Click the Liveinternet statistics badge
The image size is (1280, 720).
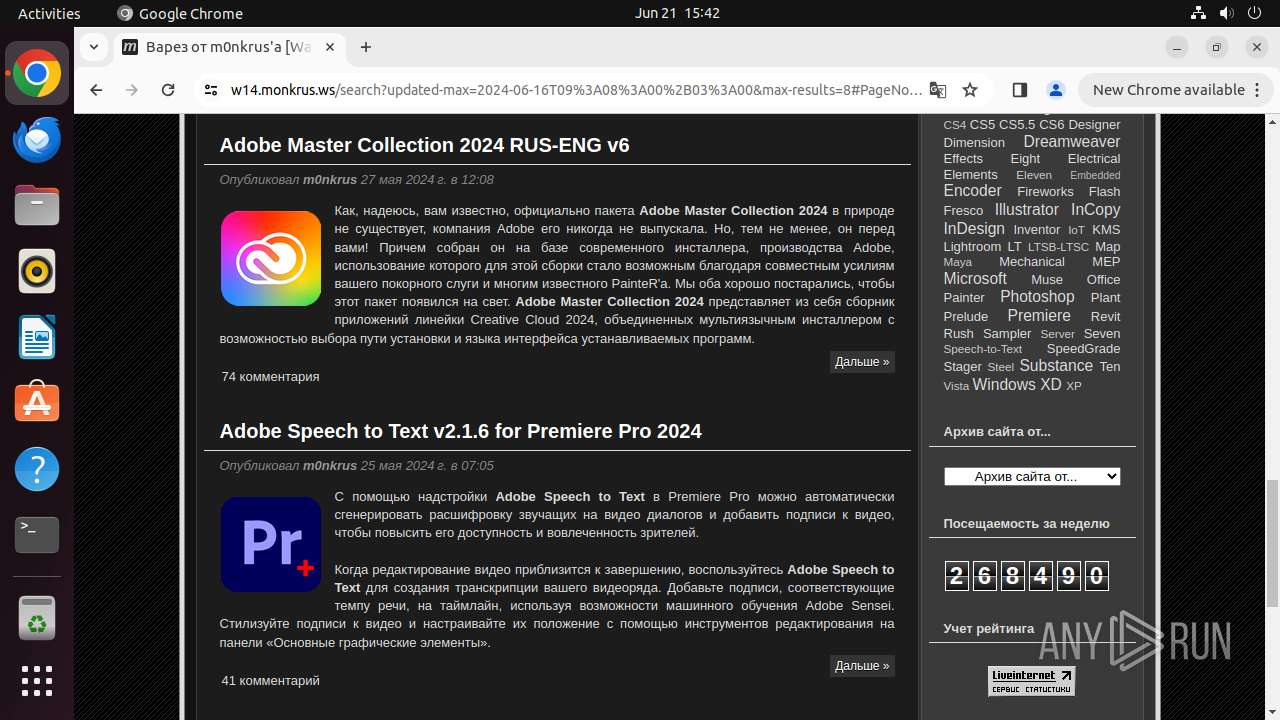coord(1031,681)
